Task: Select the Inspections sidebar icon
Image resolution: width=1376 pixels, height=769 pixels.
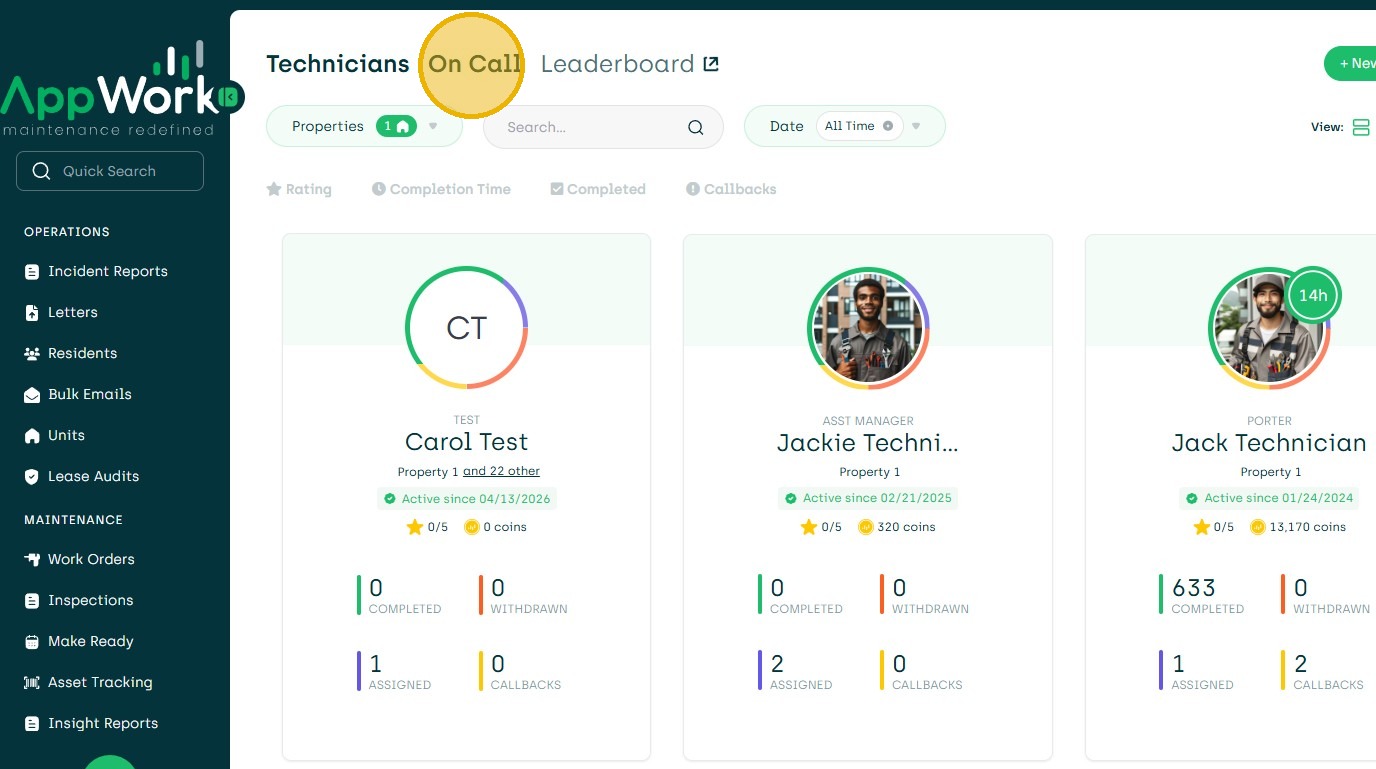Action: (x=32, y=601)
